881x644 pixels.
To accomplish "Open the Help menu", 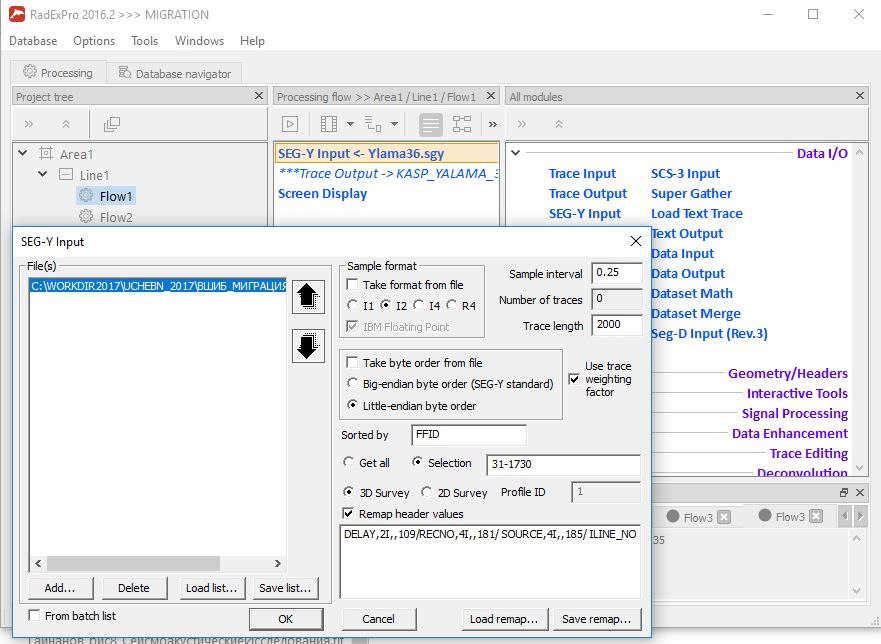I will (x=252, y=40).
